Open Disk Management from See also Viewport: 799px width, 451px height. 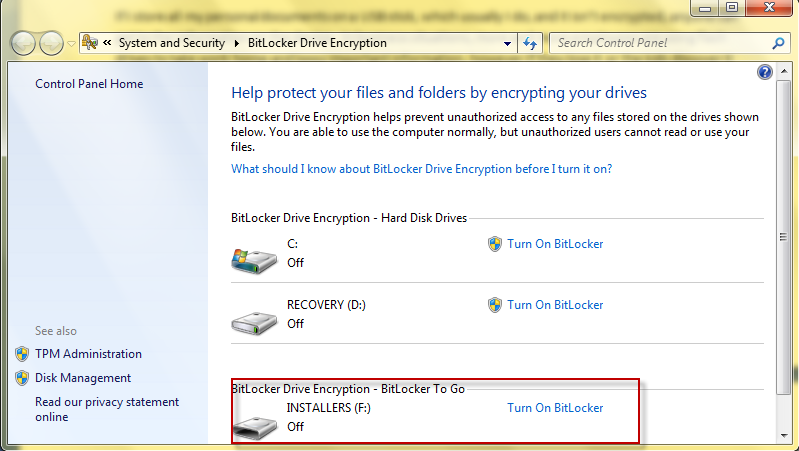(83, 378)
